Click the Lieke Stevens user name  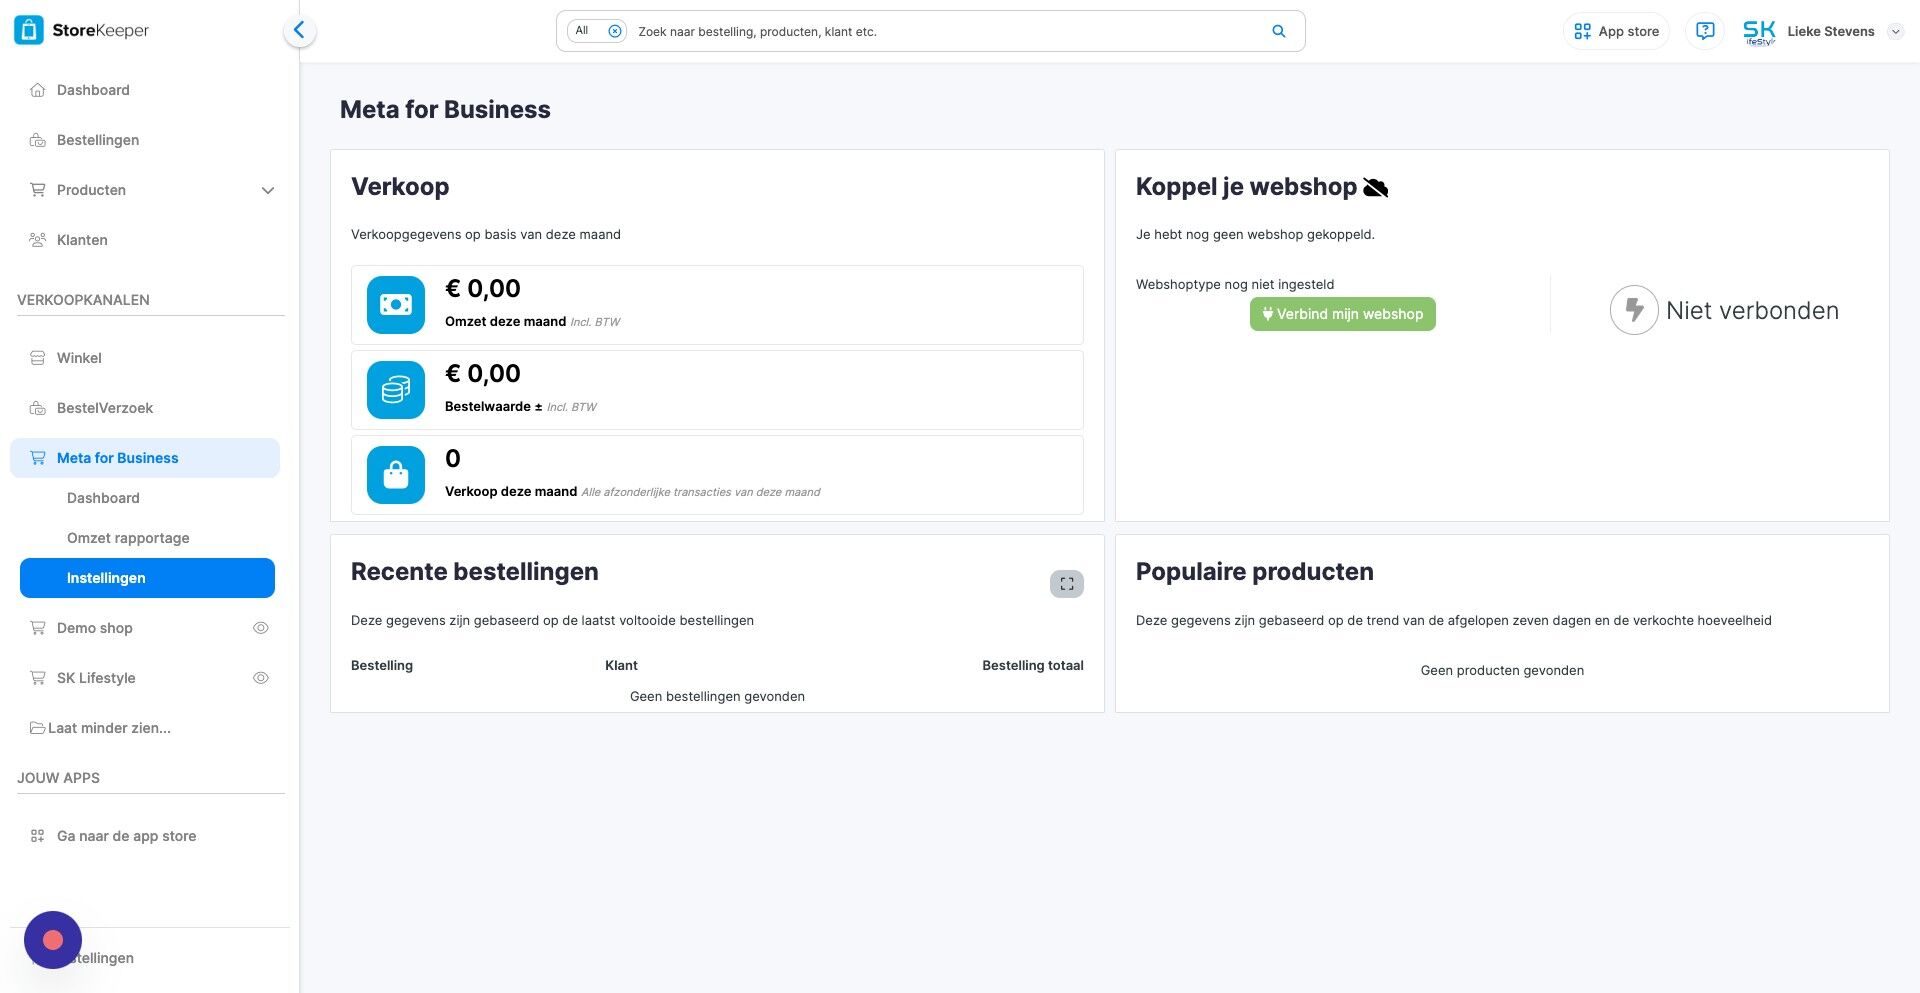pyautogui.click(x=1830, y=32)
